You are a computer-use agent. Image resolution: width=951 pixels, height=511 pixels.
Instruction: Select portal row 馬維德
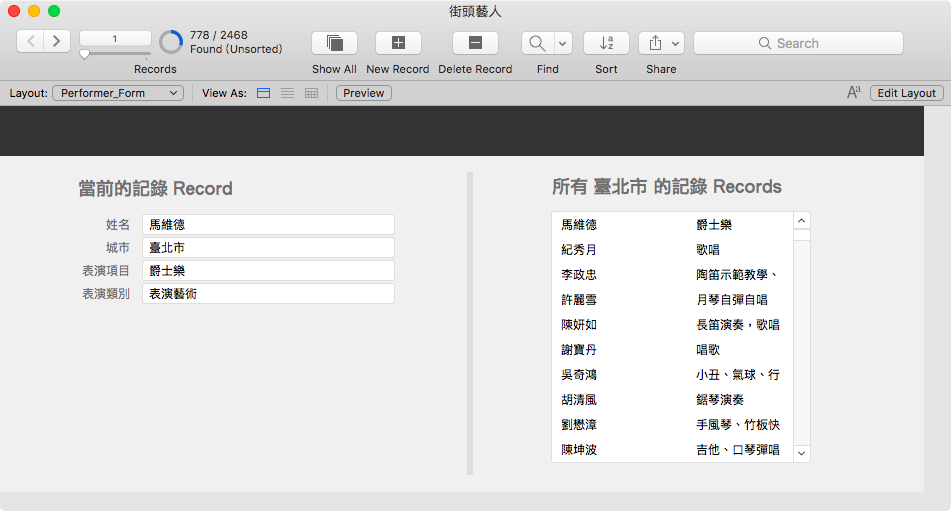(x=673, y=224)
